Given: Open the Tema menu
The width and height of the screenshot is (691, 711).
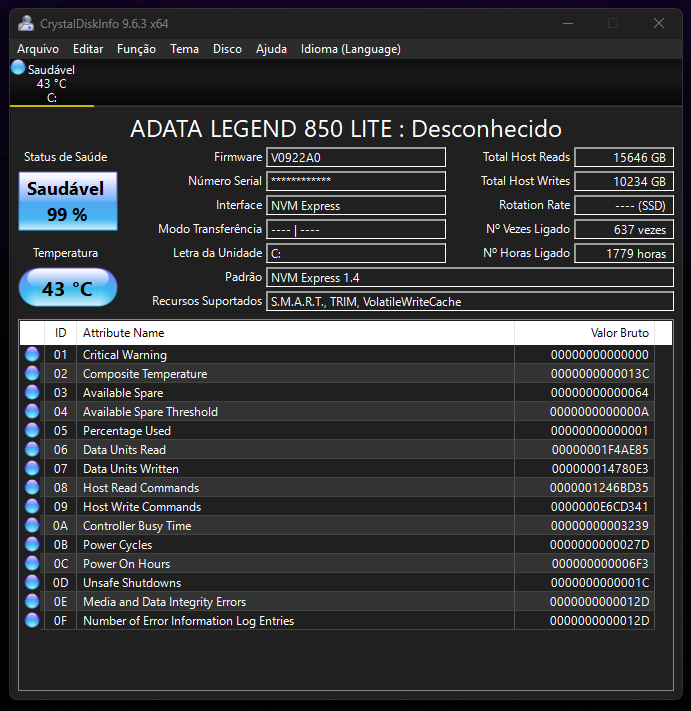Looking at the screenshot, I should tap(185, 49).
